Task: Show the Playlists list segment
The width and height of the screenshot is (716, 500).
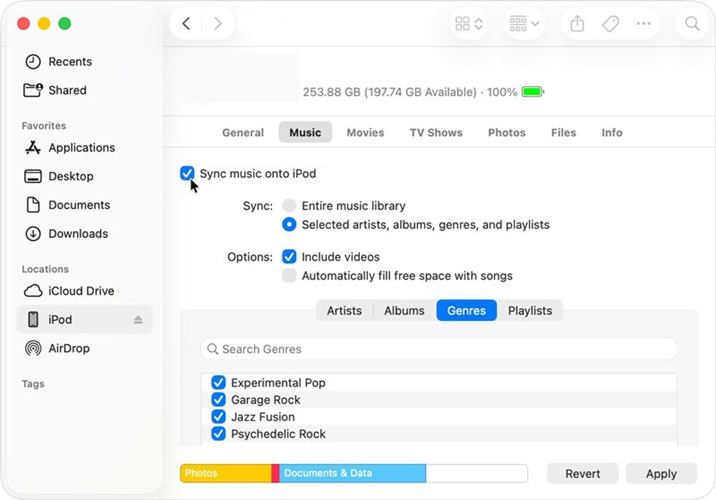Action: [530, 311]
